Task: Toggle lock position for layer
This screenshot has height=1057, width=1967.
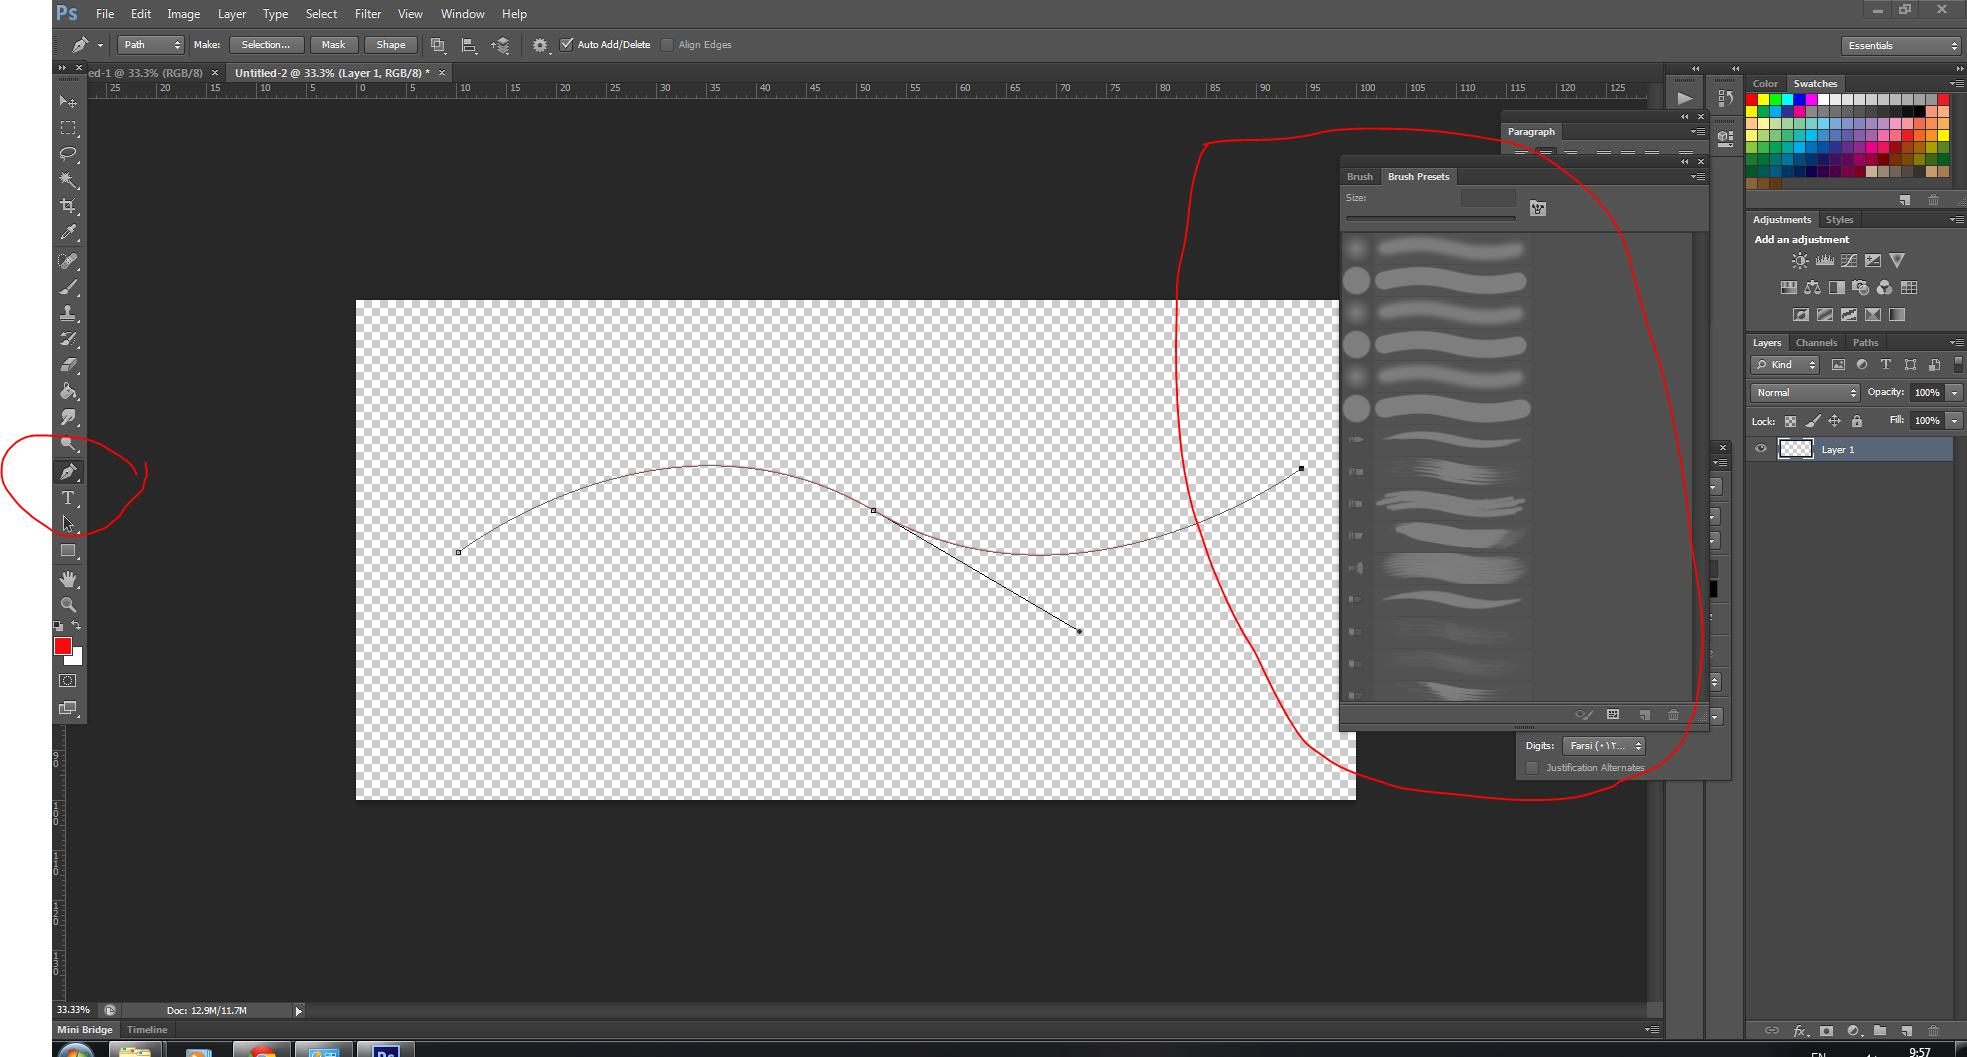Action: 1834,421
